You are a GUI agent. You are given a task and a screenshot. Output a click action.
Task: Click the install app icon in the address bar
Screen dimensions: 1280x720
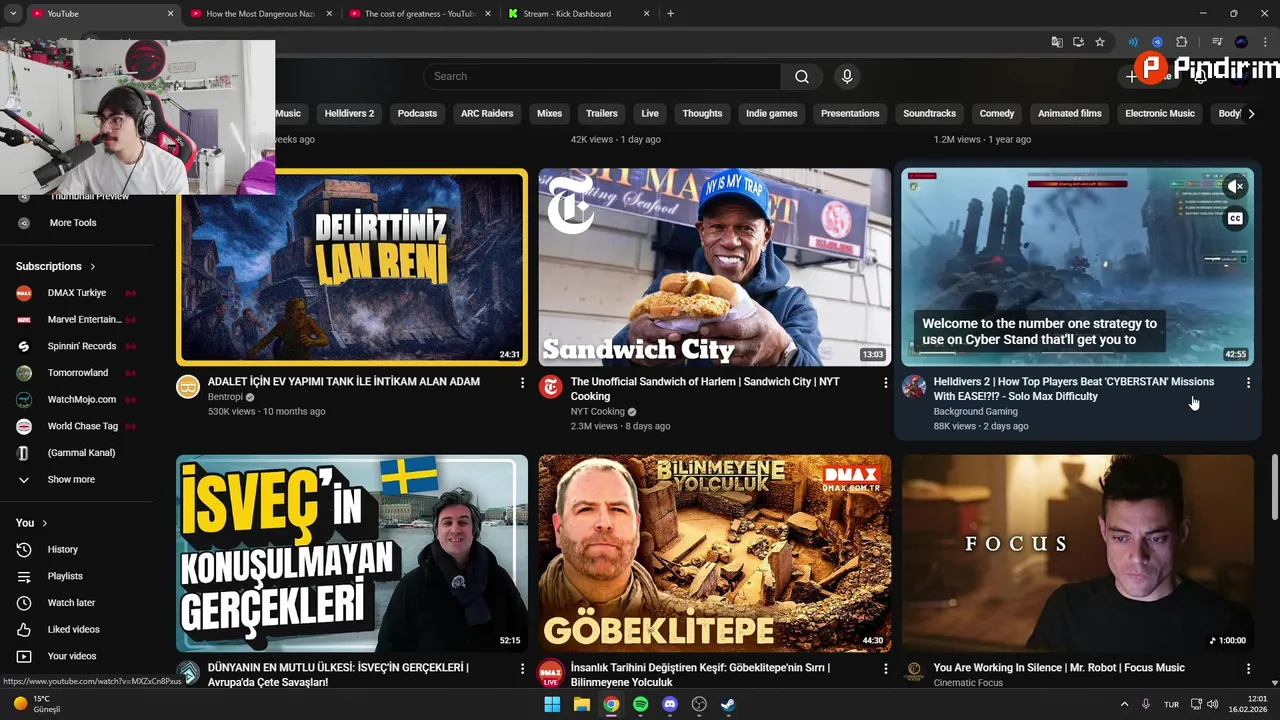point(1078,42)
